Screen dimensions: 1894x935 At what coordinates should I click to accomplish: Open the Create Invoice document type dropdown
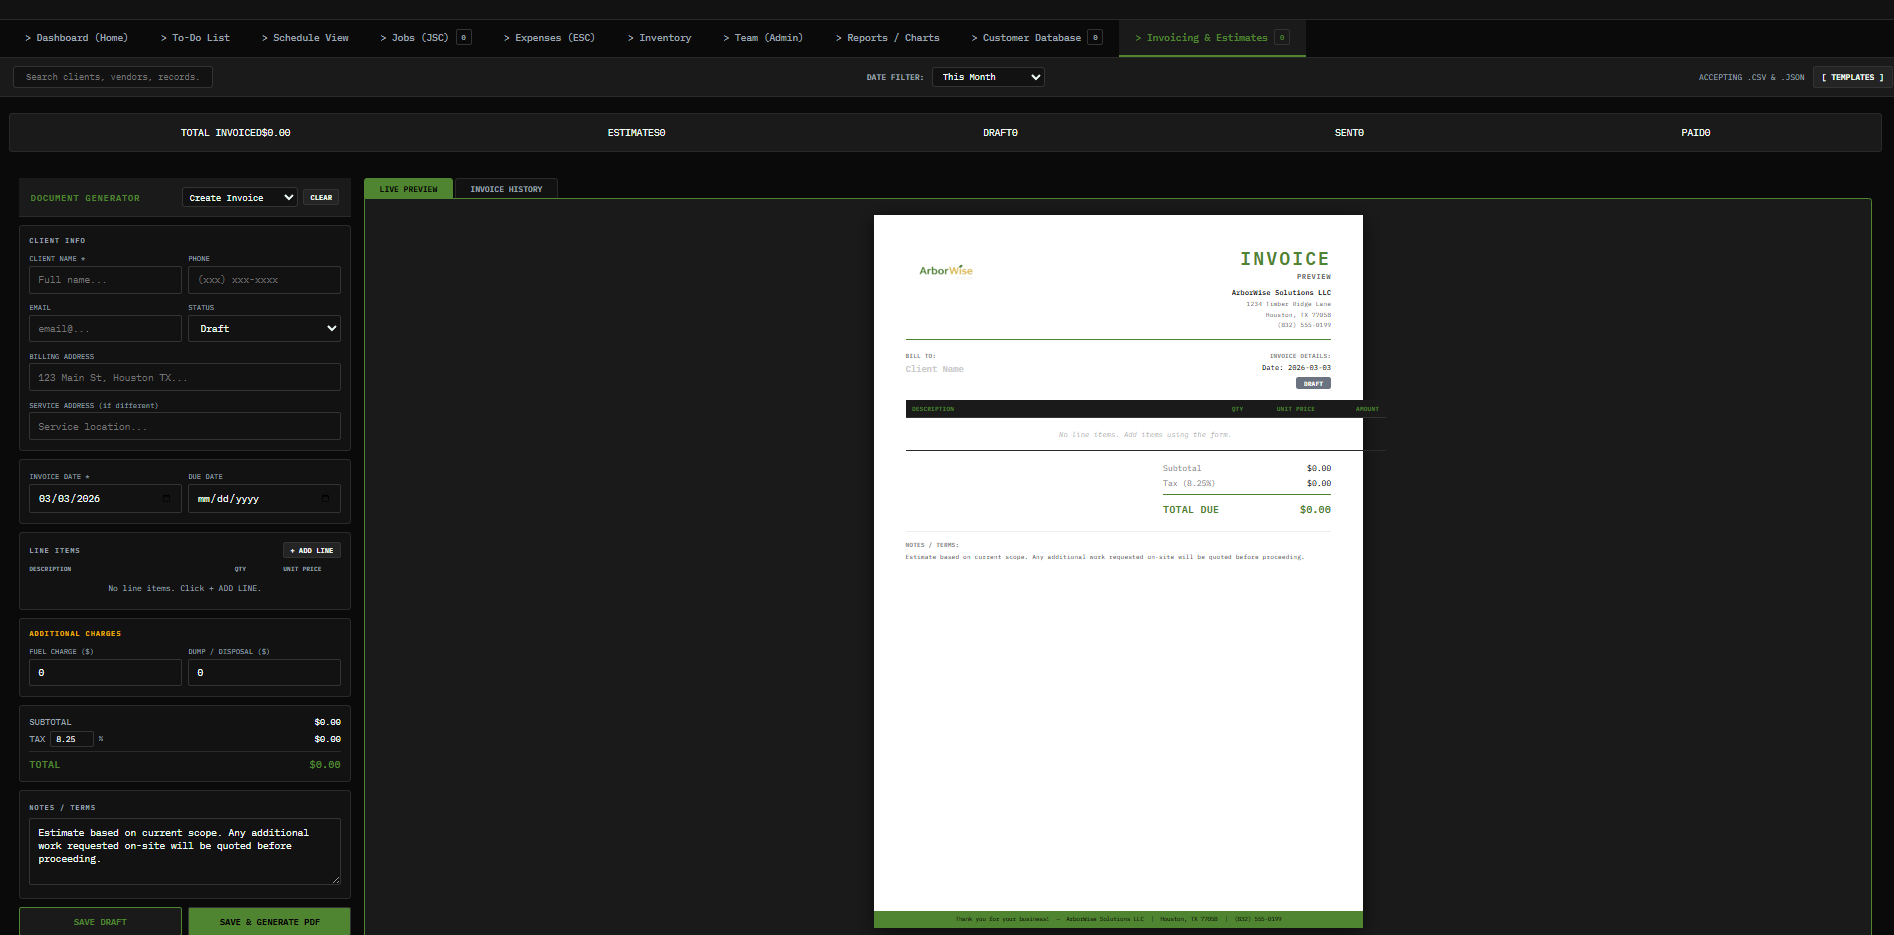pos(239,197)
